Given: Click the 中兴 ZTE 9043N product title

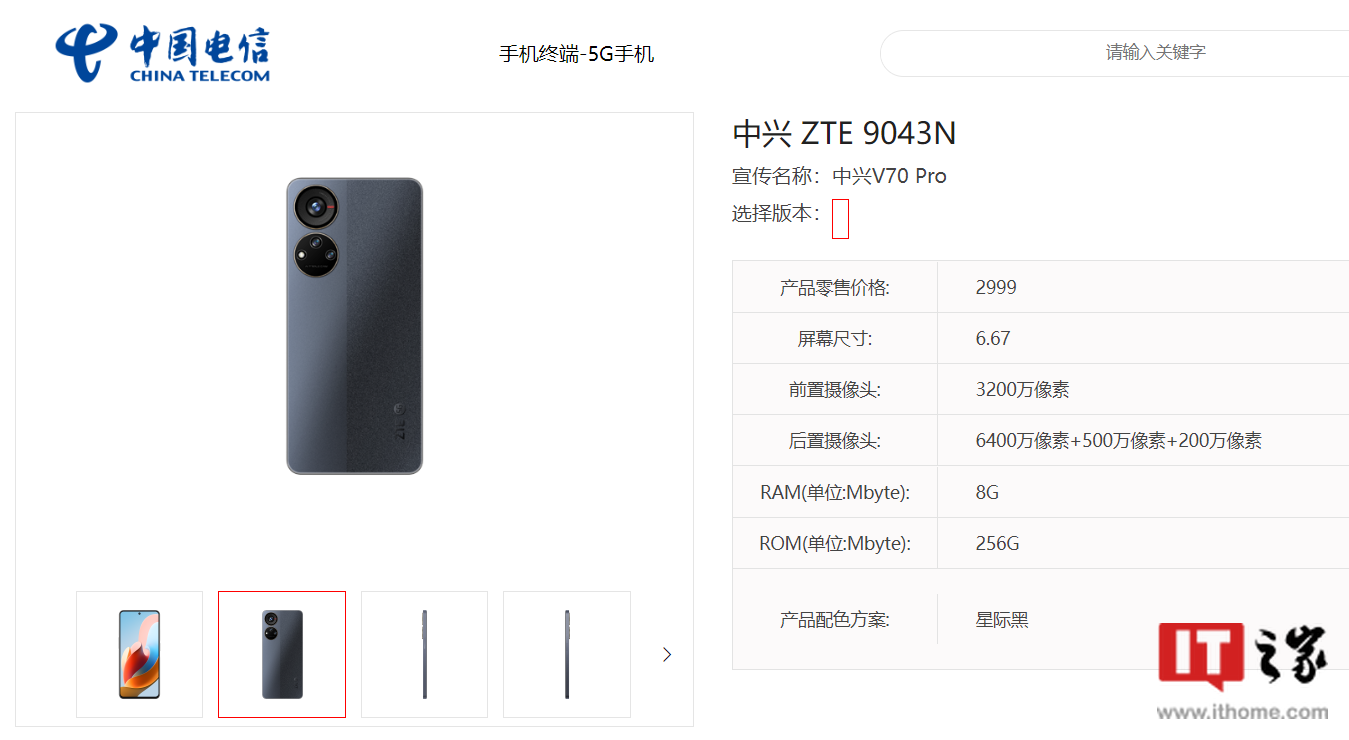Looking at the screenshot, I should coord(845,133).
